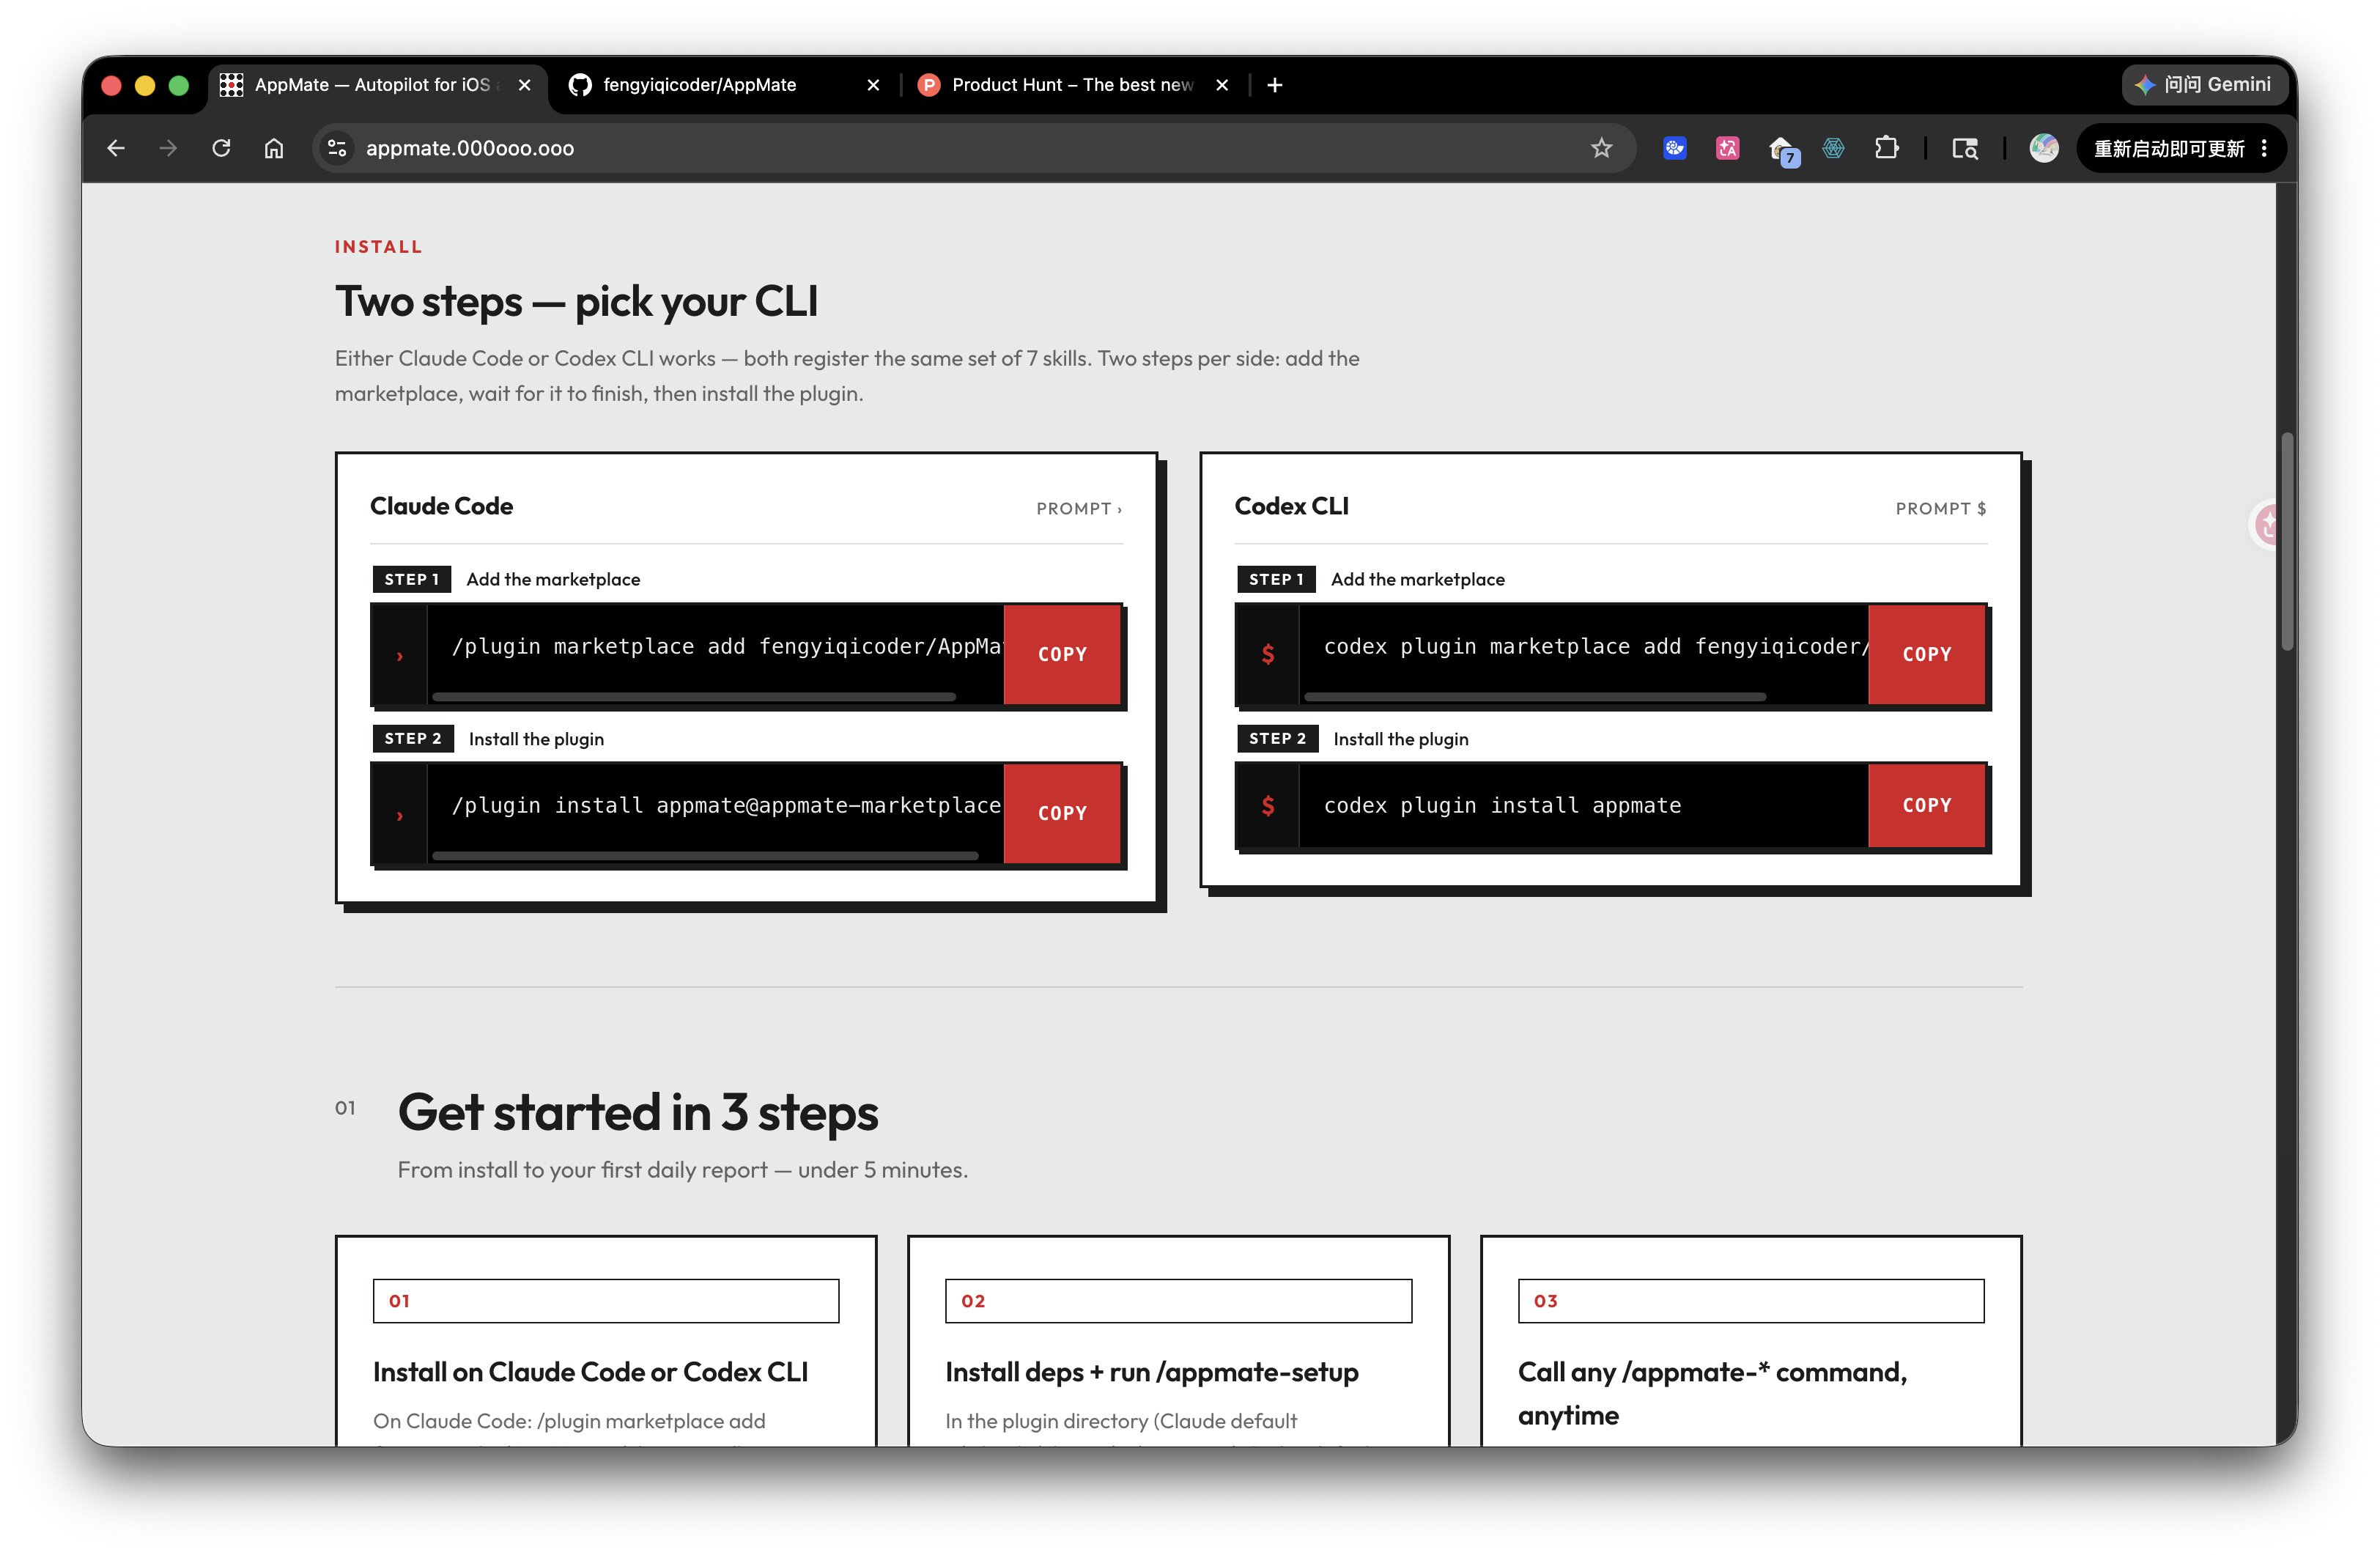Copy Claude Code marketplace add command
Screen dimensions: 2380x1555
pyautogui.click(x=1062, y=654)
